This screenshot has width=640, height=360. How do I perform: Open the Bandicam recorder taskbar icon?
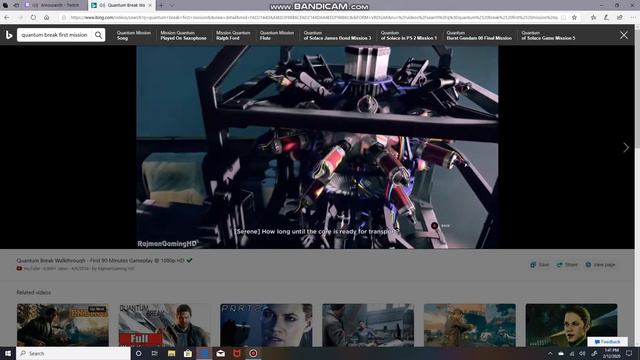pyautogui.click(x=253, y=353)
